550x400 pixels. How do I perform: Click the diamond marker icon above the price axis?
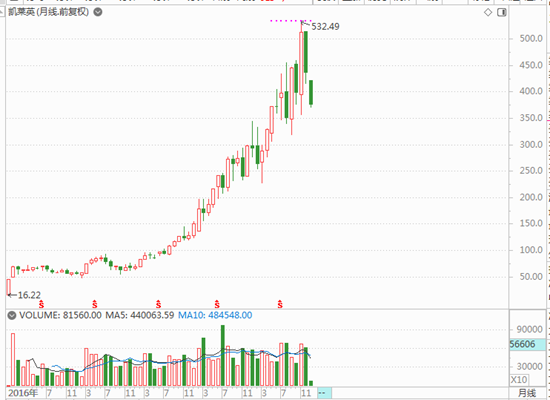(488, 13)
